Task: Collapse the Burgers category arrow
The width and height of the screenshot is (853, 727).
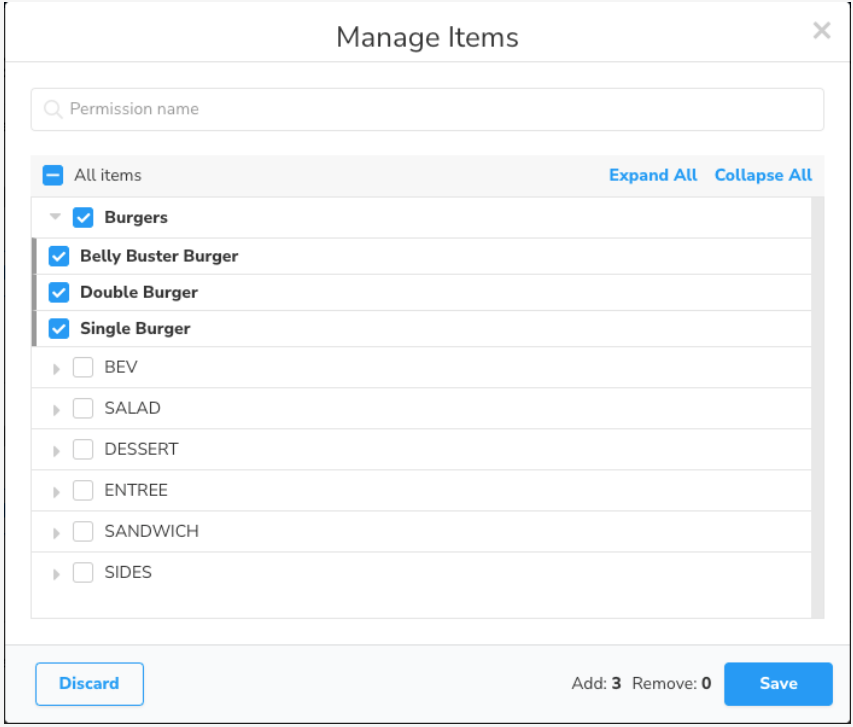Action: (56, 217)
